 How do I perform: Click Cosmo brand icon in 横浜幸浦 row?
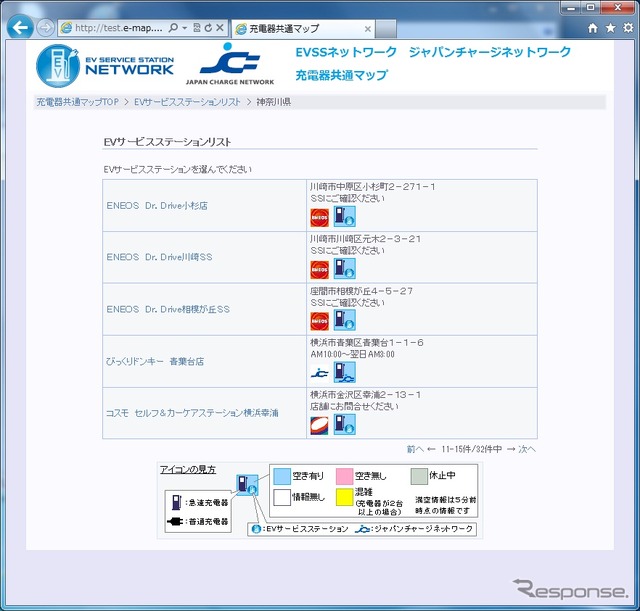coord(319,426)
